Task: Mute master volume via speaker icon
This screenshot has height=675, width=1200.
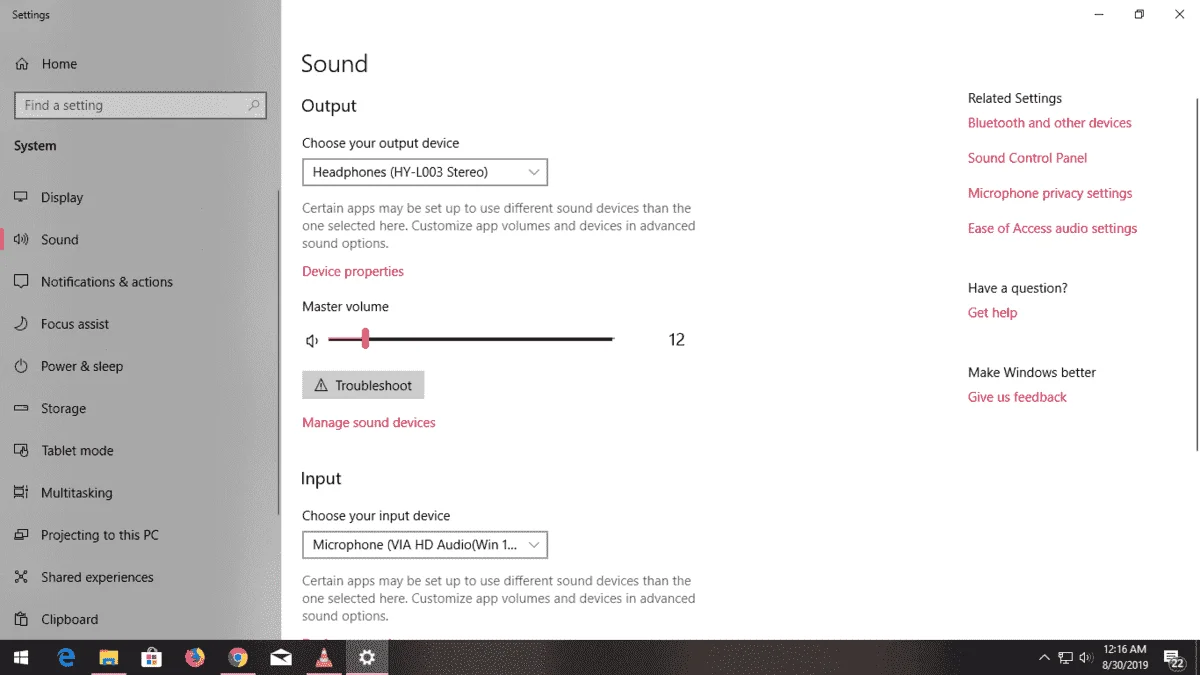Action: 312,341
